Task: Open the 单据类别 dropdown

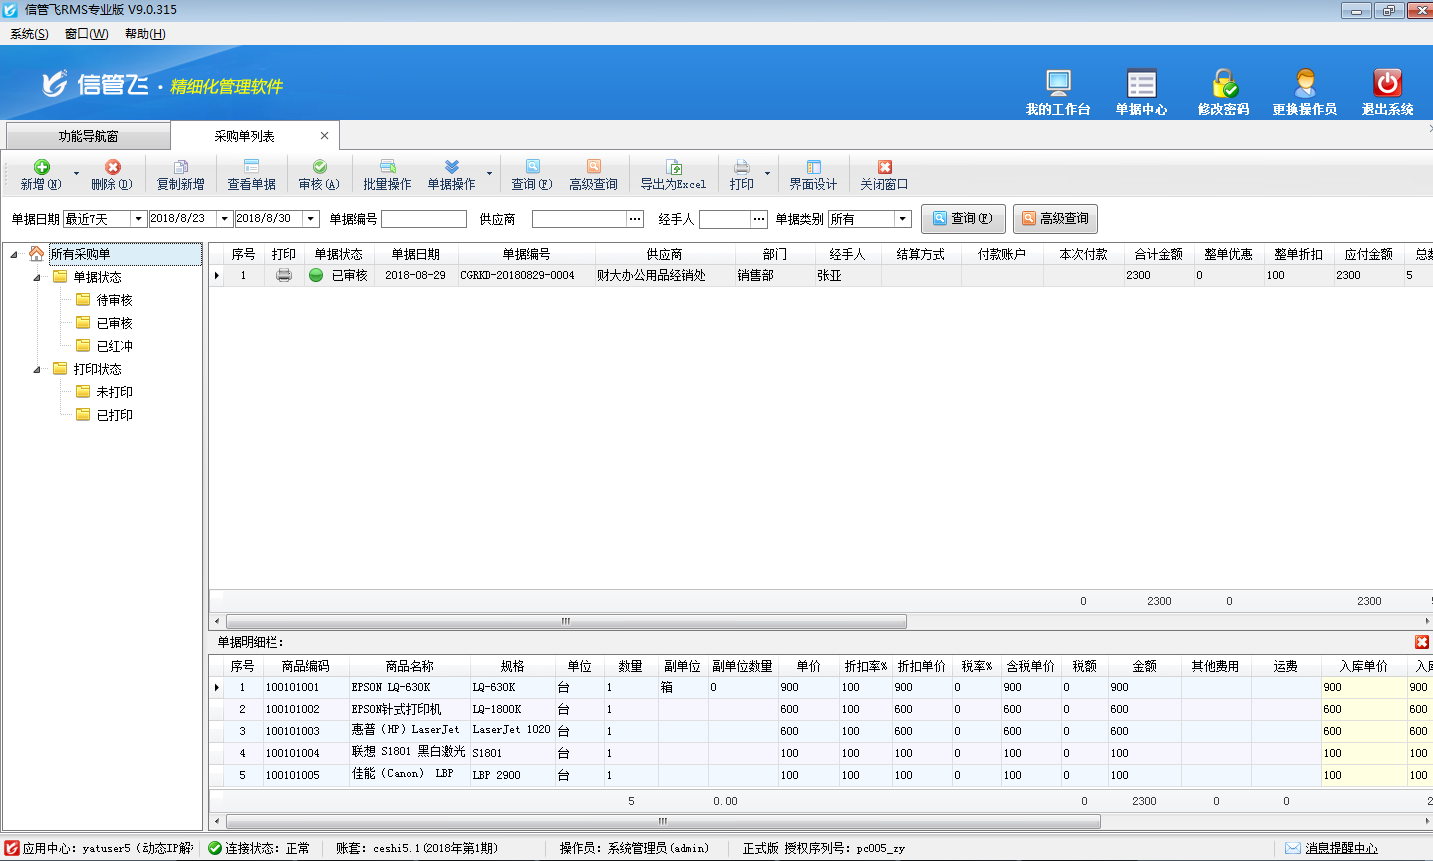Action: coord(902,219)
